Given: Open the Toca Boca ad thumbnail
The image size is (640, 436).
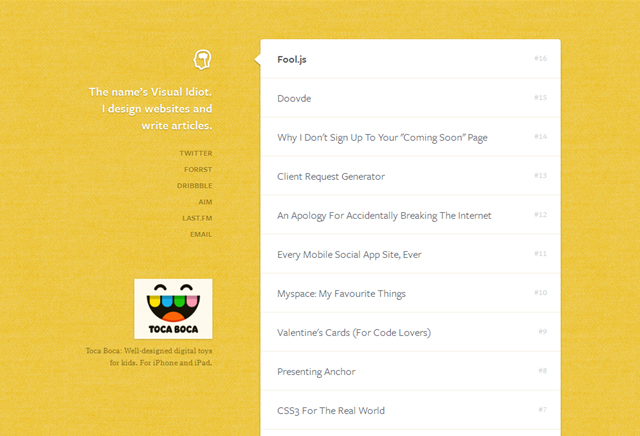Looking at the screenshot, I should [x=173, y=309].
